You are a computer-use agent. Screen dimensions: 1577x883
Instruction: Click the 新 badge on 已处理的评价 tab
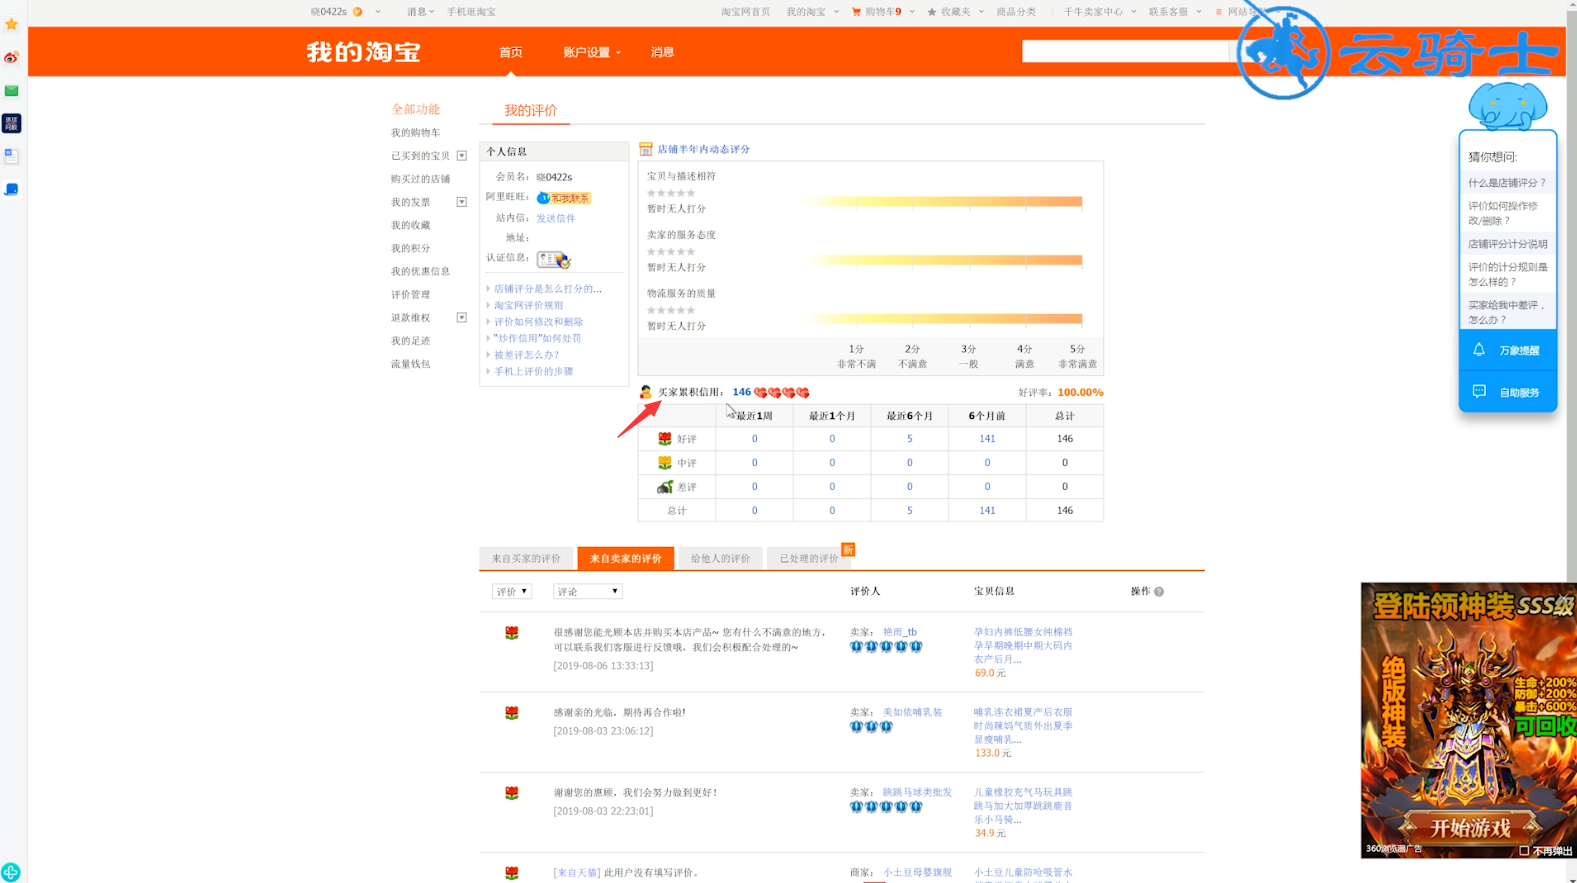848,550
